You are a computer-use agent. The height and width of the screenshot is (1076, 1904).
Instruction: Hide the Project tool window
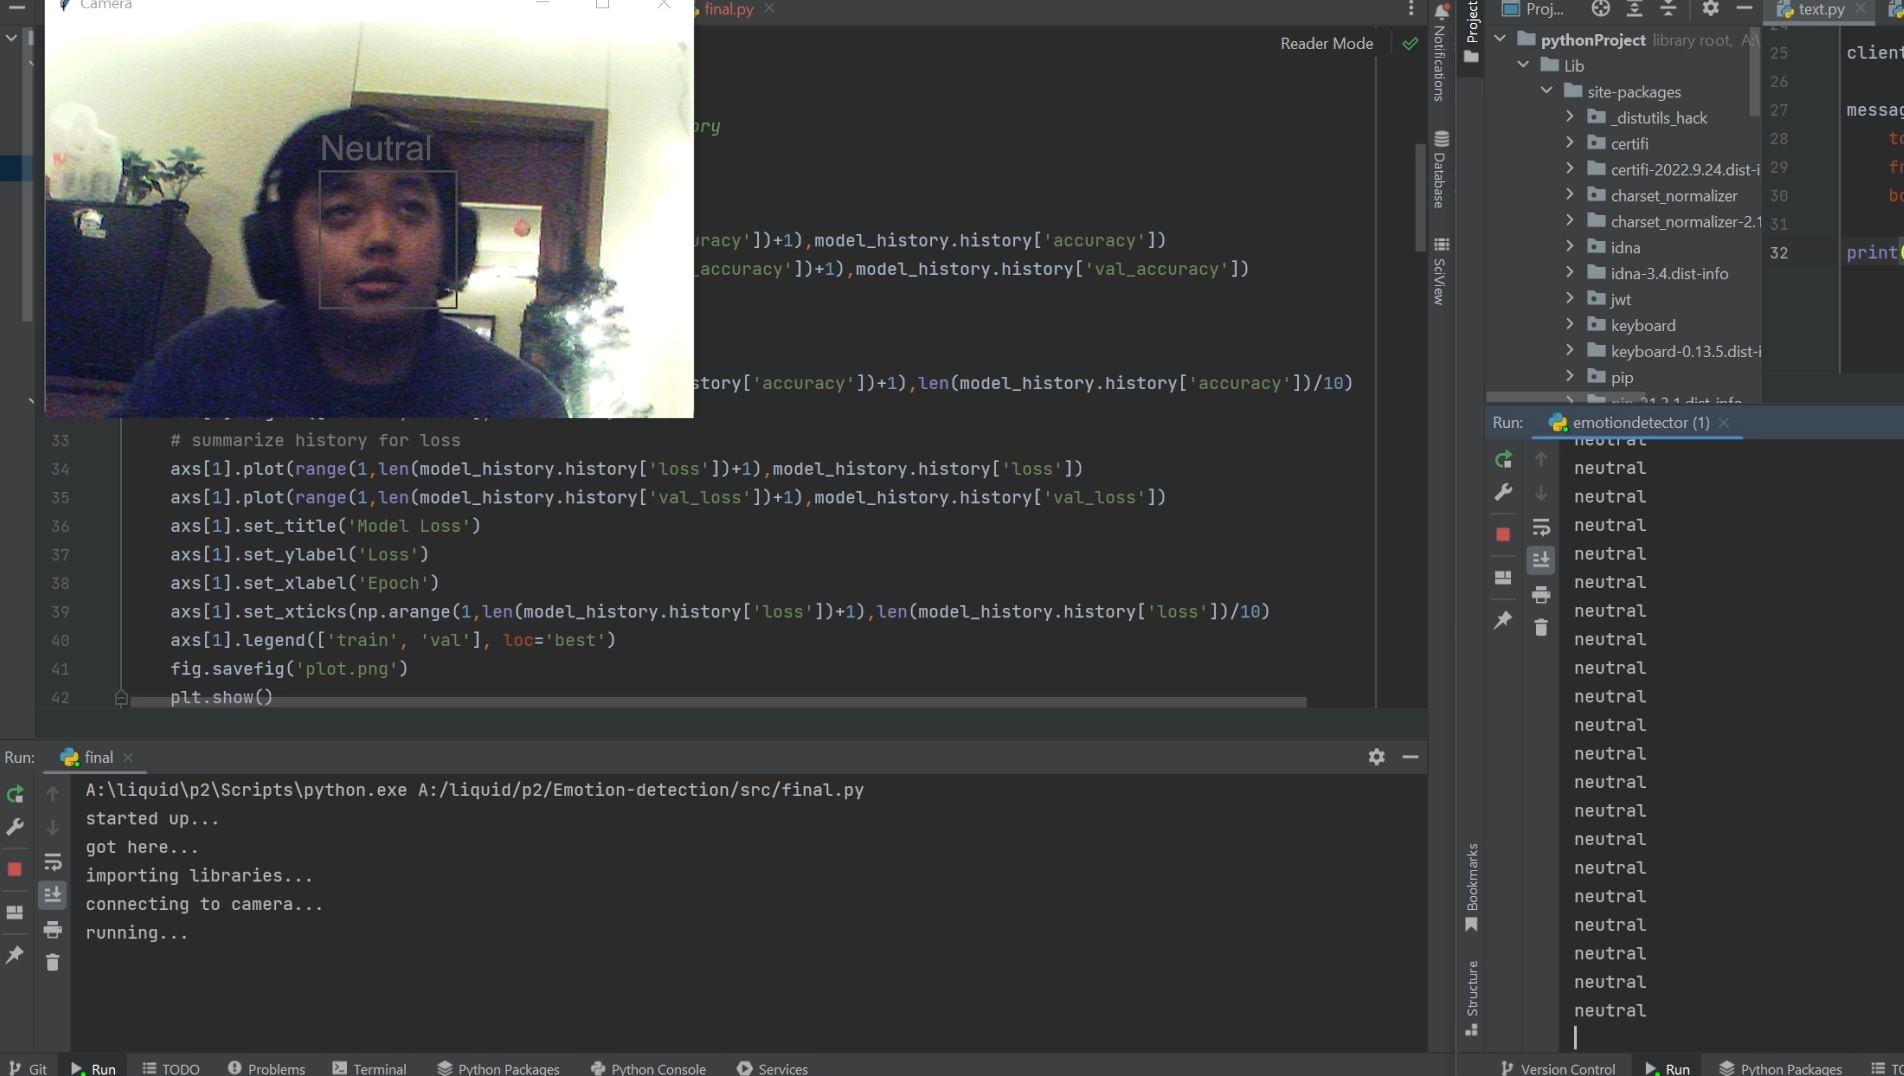(x=1744, y=9)
